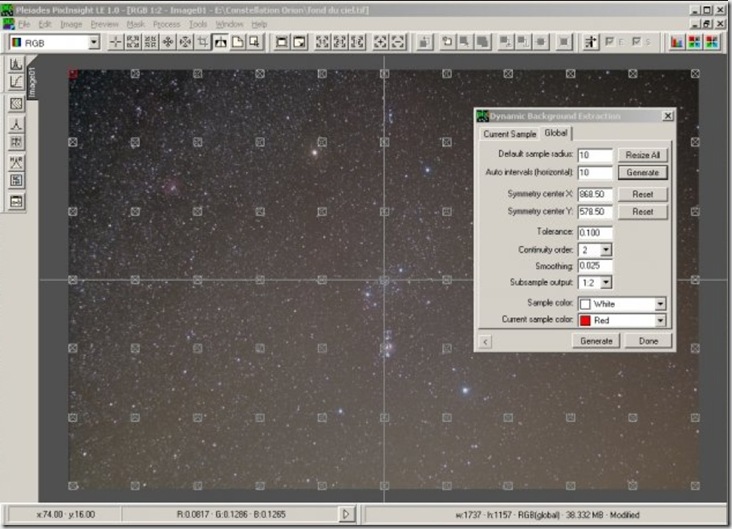Click the Tolerance field showing 0.100
Image resolution: width=732 pixels, height=529 pixels.
click(x=595, y=233)
